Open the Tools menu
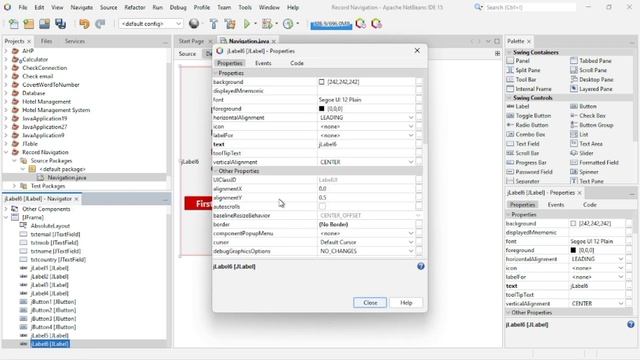640x360 pixels. click(x=245, y=7)
